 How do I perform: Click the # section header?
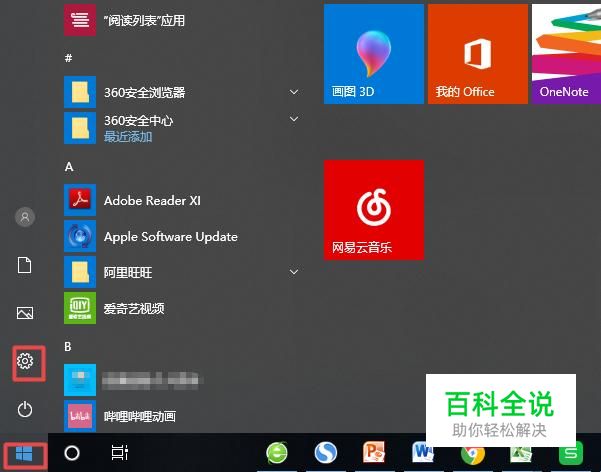pos(68,58)
